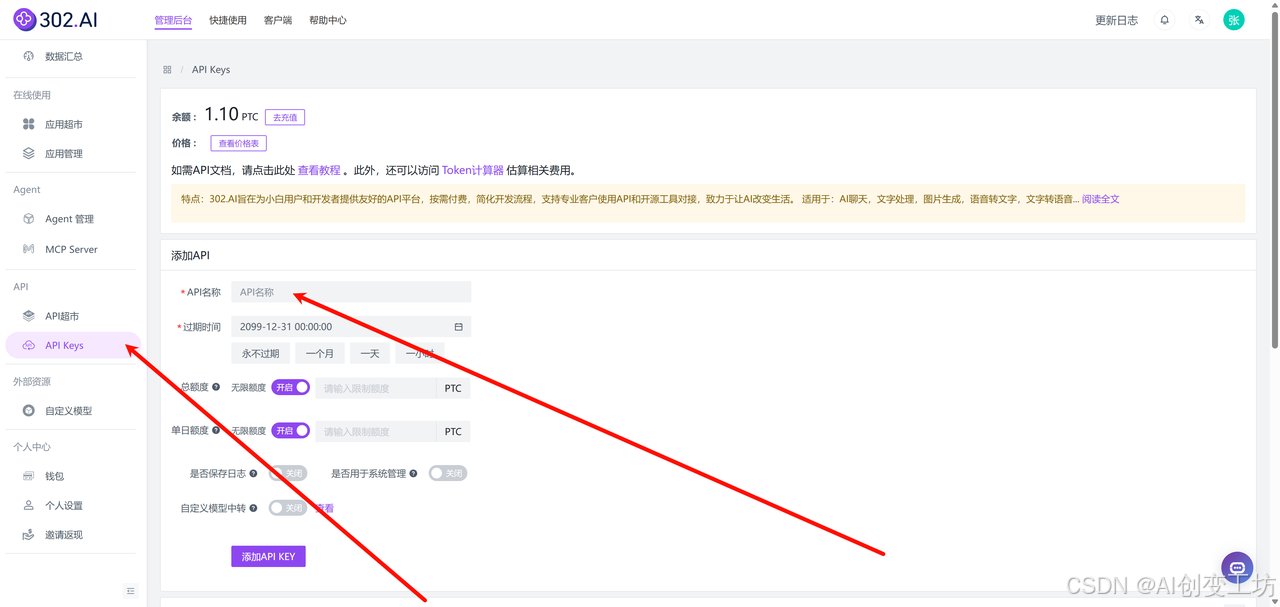Enable the 是否保存日志 switch
The image size is (1280, 607).
[288, 473]
